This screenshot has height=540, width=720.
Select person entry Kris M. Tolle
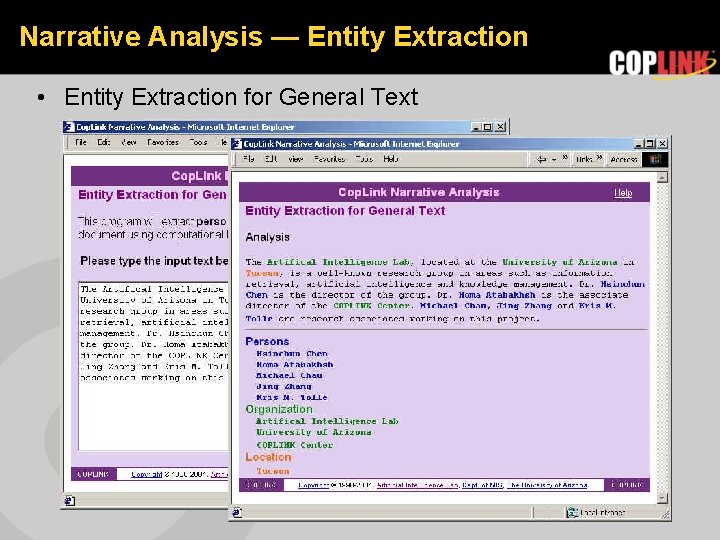(292, 398)
